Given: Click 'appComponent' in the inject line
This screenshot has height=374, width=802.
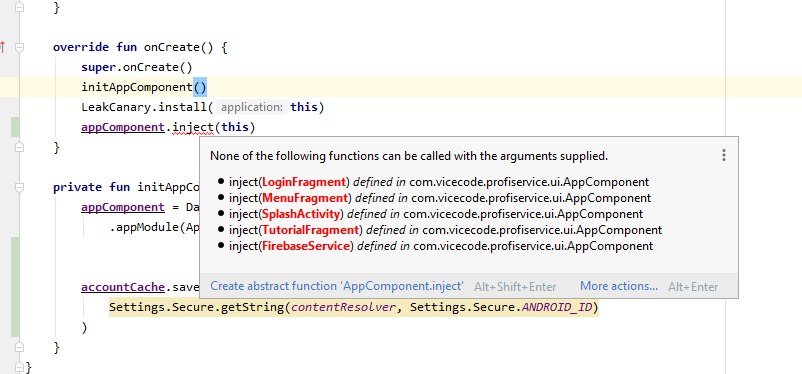Looking at the screenshot, I should pyautogui.click(x=123, y=127).
